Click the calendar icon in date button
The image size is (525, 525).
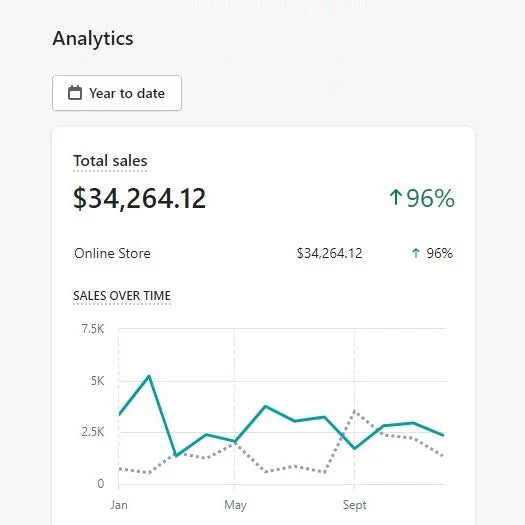click(75, 93)
